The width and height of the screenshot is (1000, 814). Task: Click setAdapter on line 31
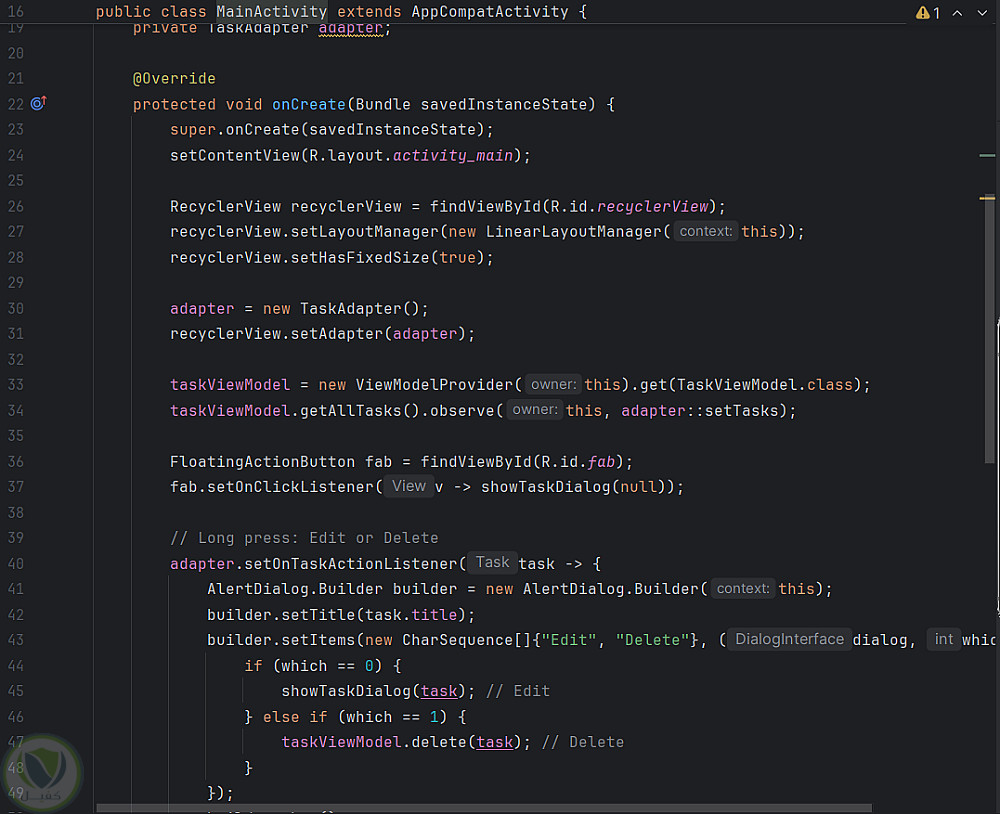click(337, 334)
